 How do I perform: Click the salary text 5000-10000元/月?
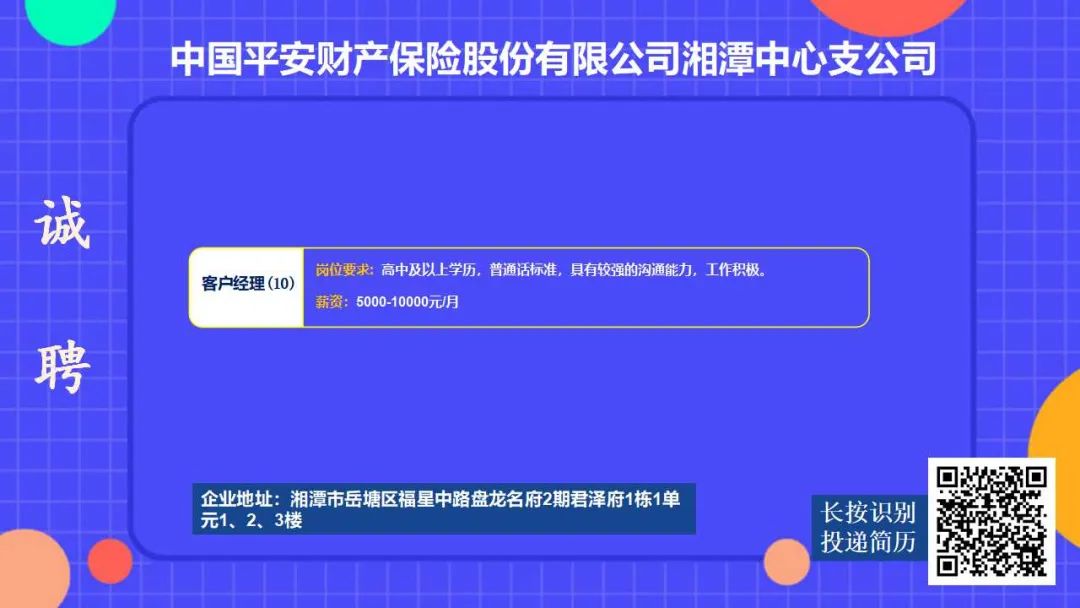coord(407,302)
